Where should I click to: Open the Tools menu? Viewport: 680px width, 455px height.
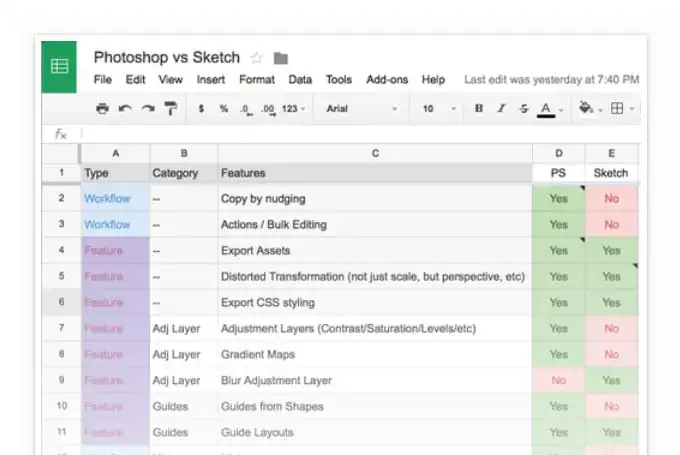(x=339, y=80)
